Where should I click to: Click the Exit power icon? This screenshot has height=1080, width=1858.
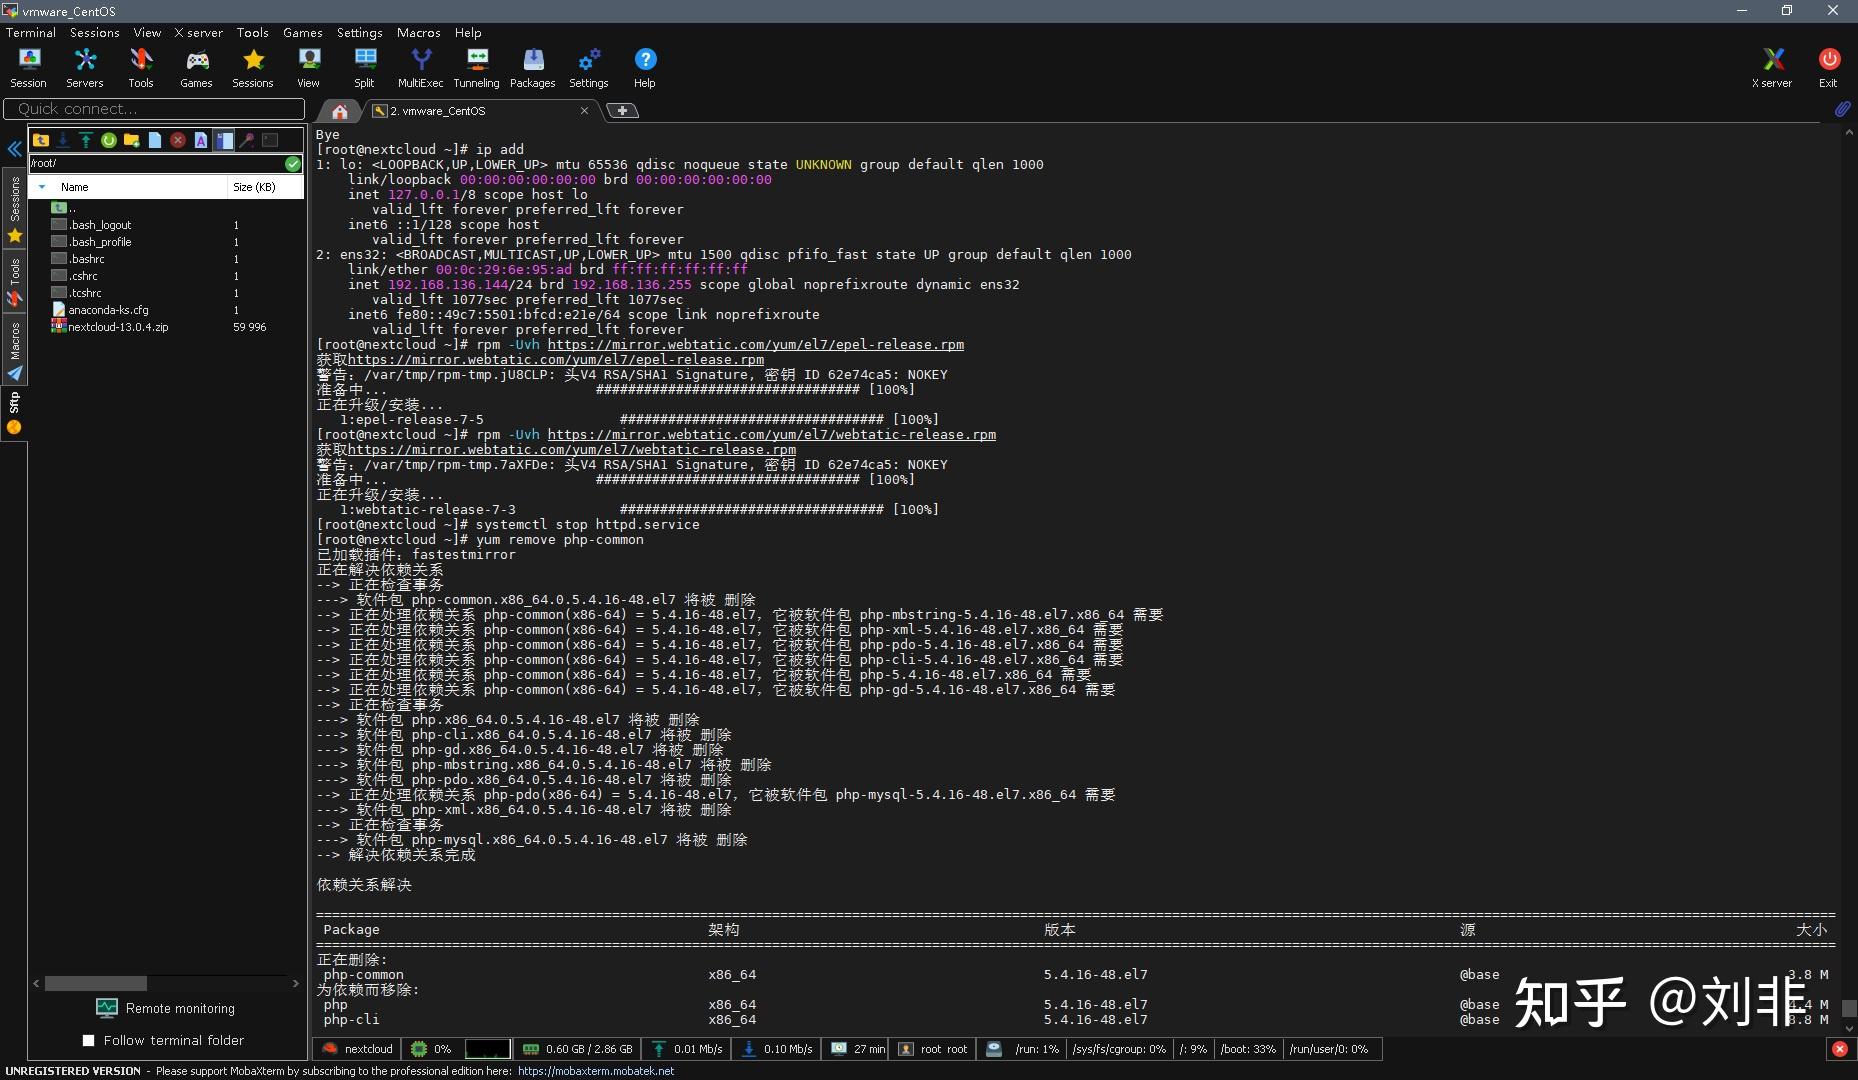(1829, 68)
